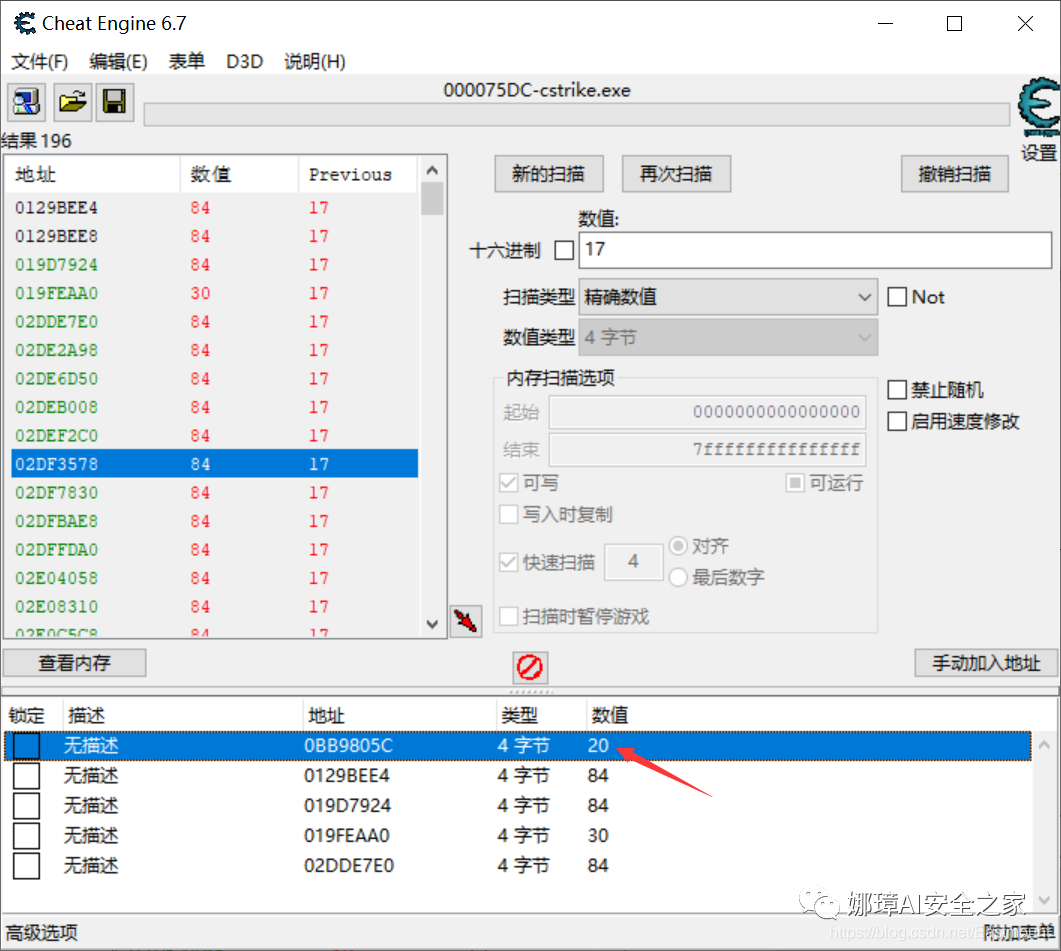Click the 查看内存 button
1061x951 pixels.
74,663
